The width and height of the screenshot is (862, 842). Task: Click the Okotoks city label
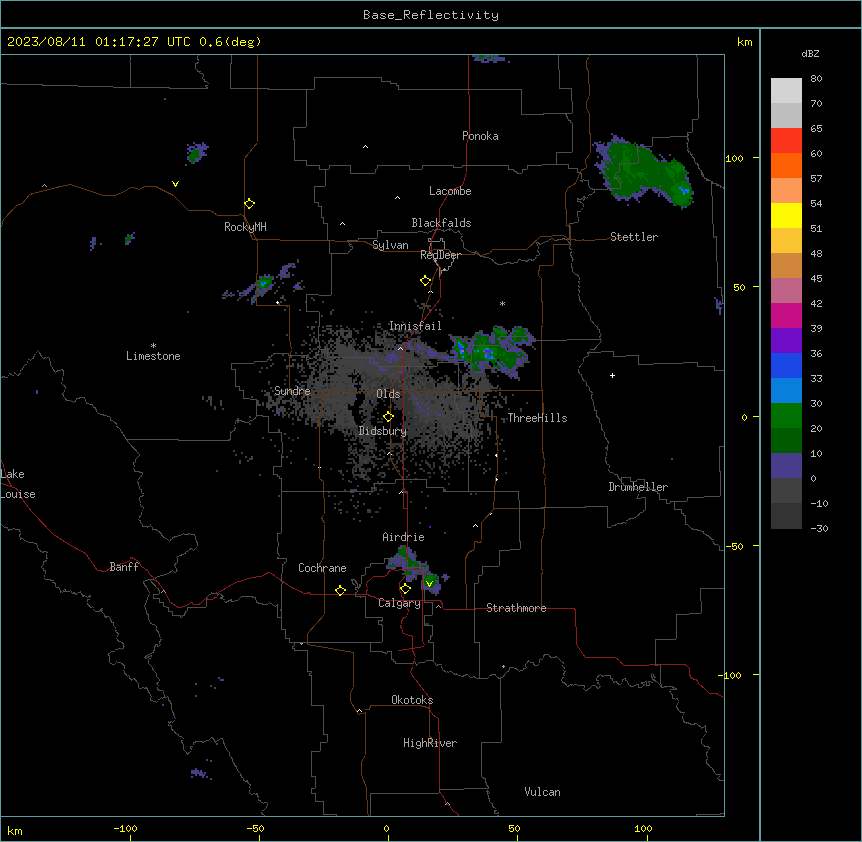(x=412, y=700)
